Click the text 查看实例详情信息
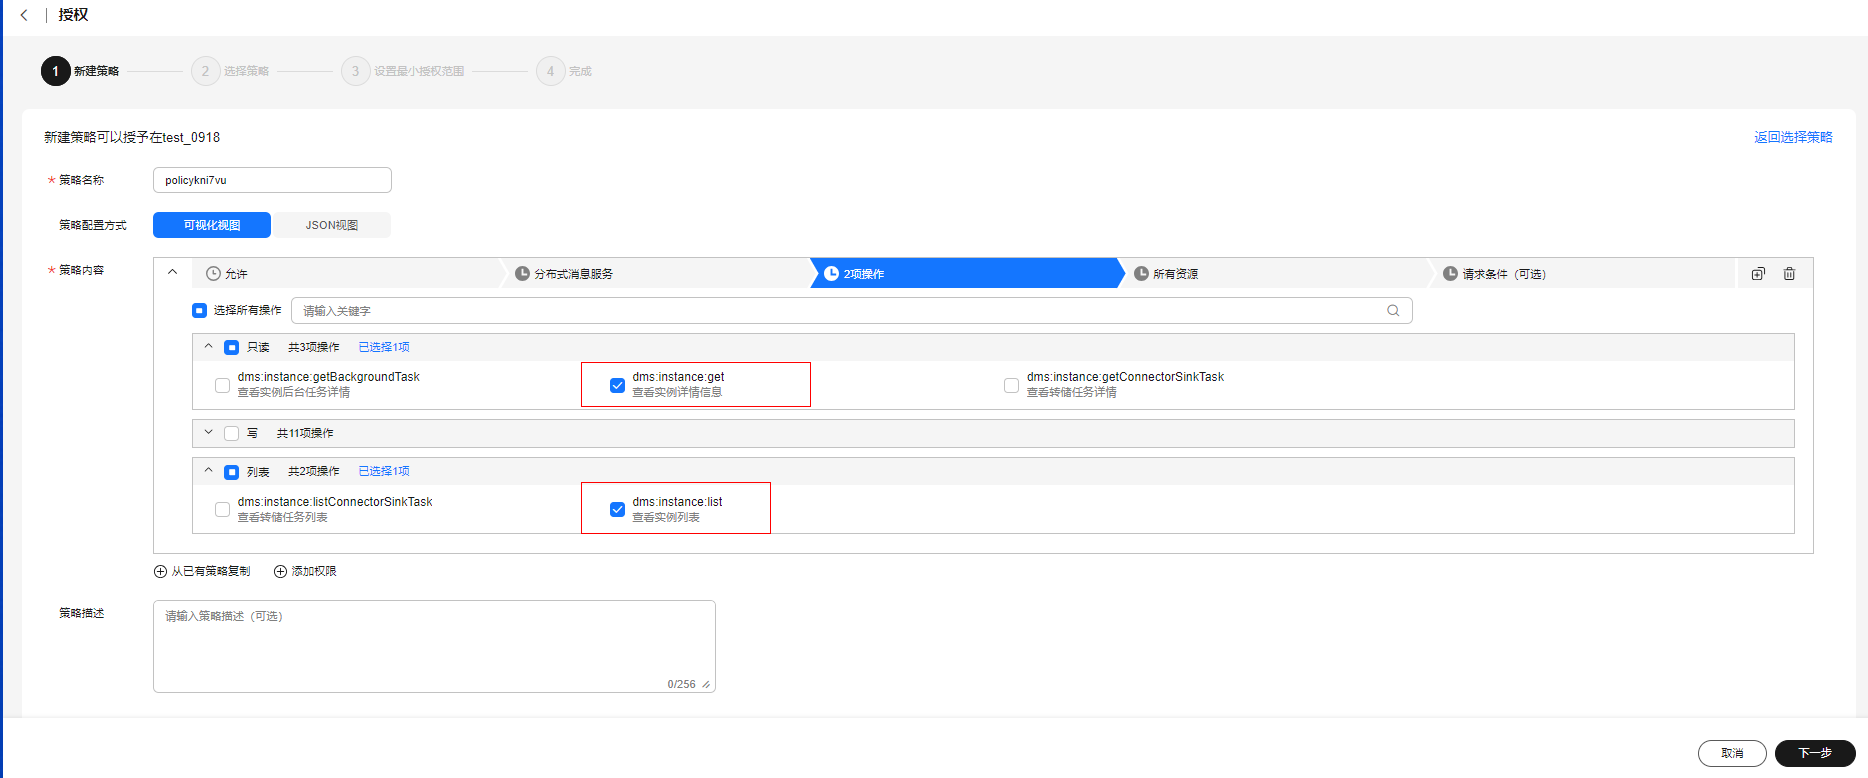1868x778 pixels. pos(677,393)
